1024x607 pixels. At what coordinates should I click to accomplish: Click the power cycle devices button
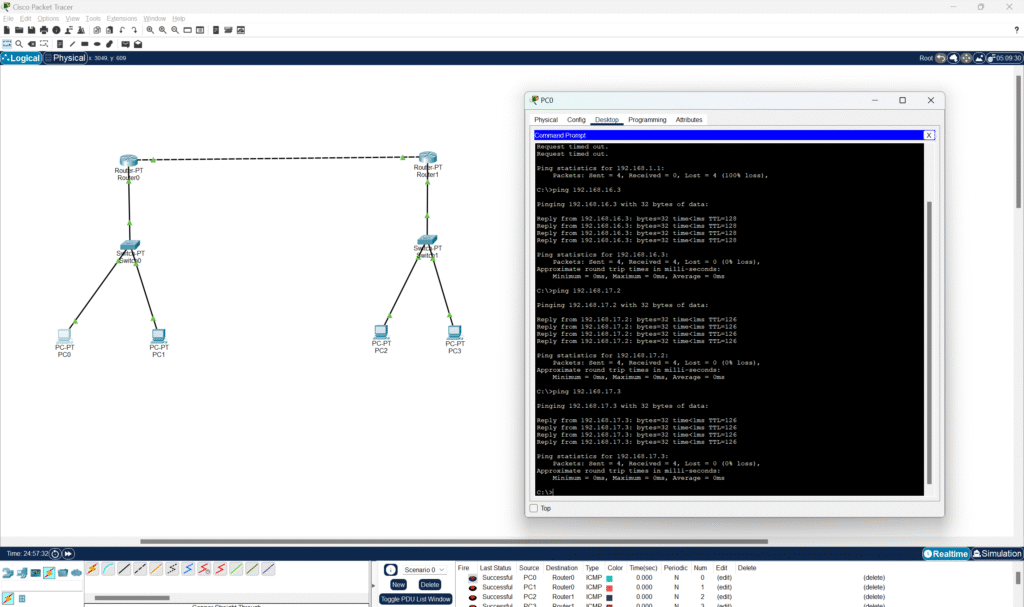56,553
